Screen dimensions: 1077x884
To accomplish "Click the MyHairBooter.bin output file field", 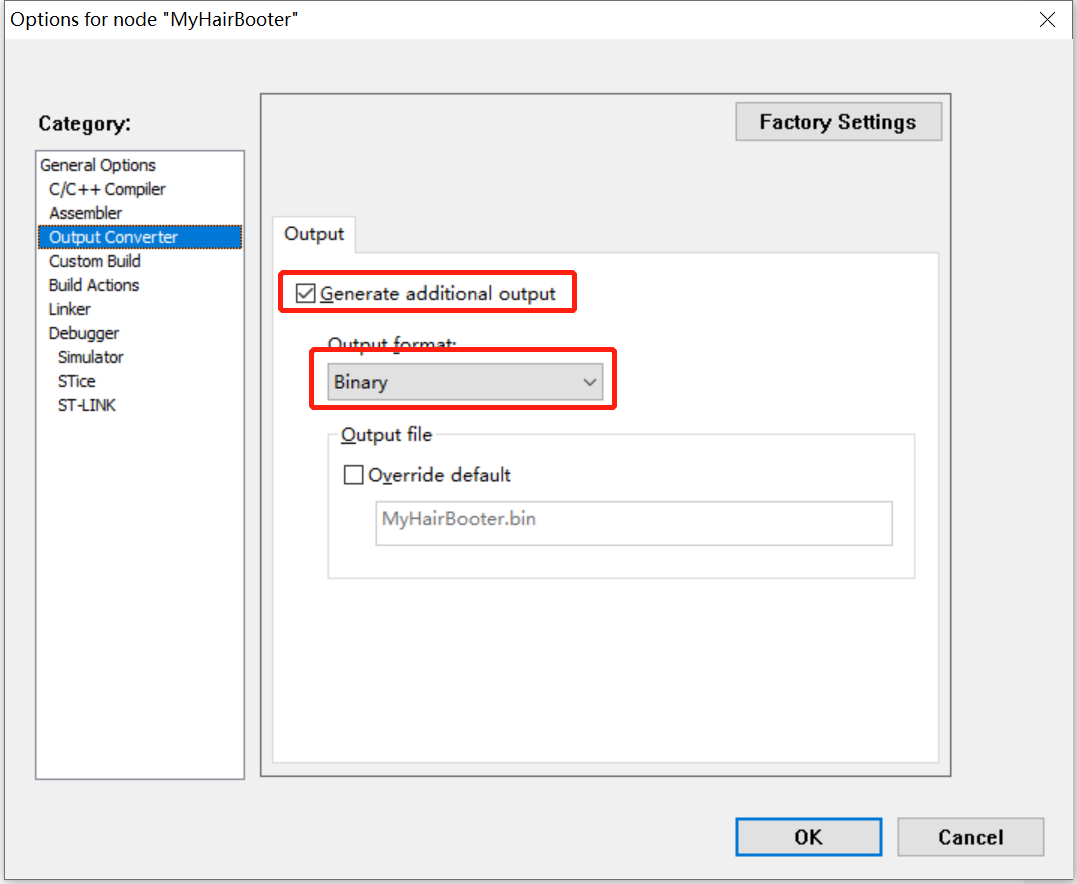I will point(634,523).
